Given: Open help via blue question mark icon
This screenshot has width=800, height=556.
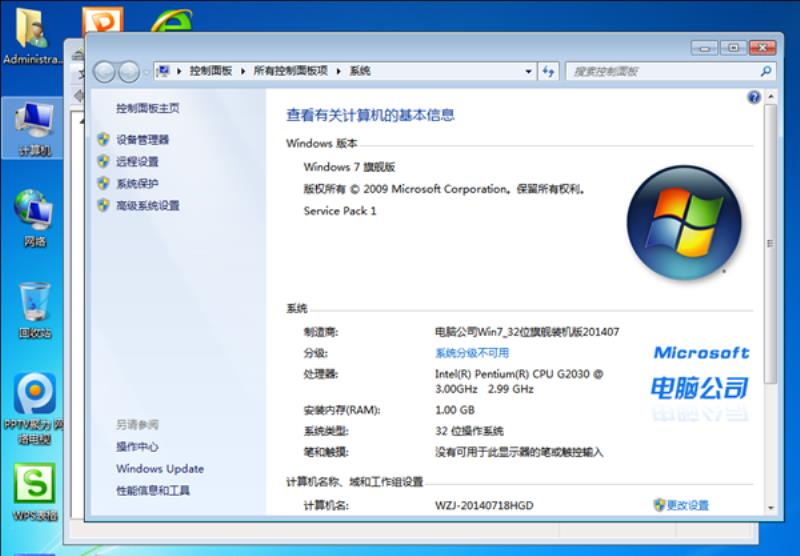Looking at the screenshot, I should pyautogui.click(x=754, y=97).
